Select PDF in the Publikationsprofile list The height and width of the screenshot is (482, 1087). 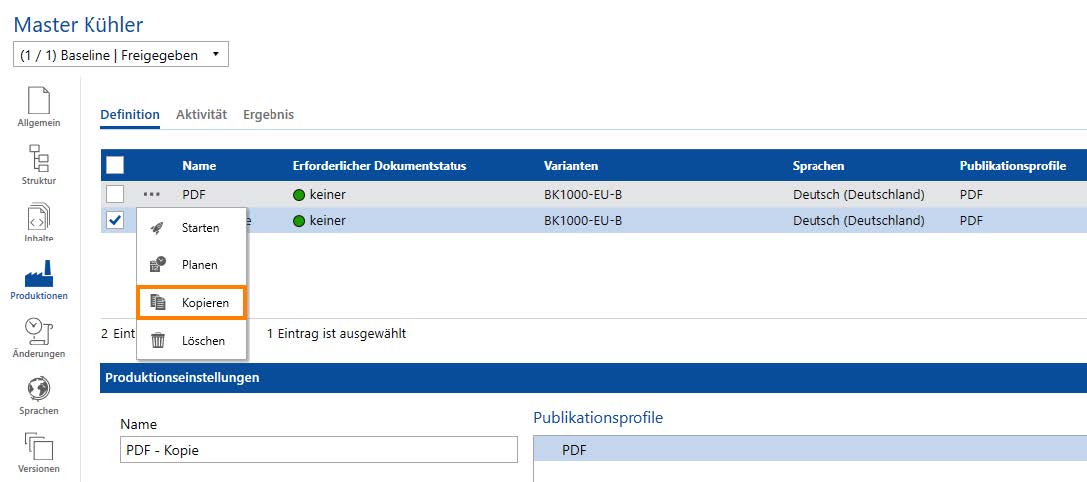[x=576, y=451]
